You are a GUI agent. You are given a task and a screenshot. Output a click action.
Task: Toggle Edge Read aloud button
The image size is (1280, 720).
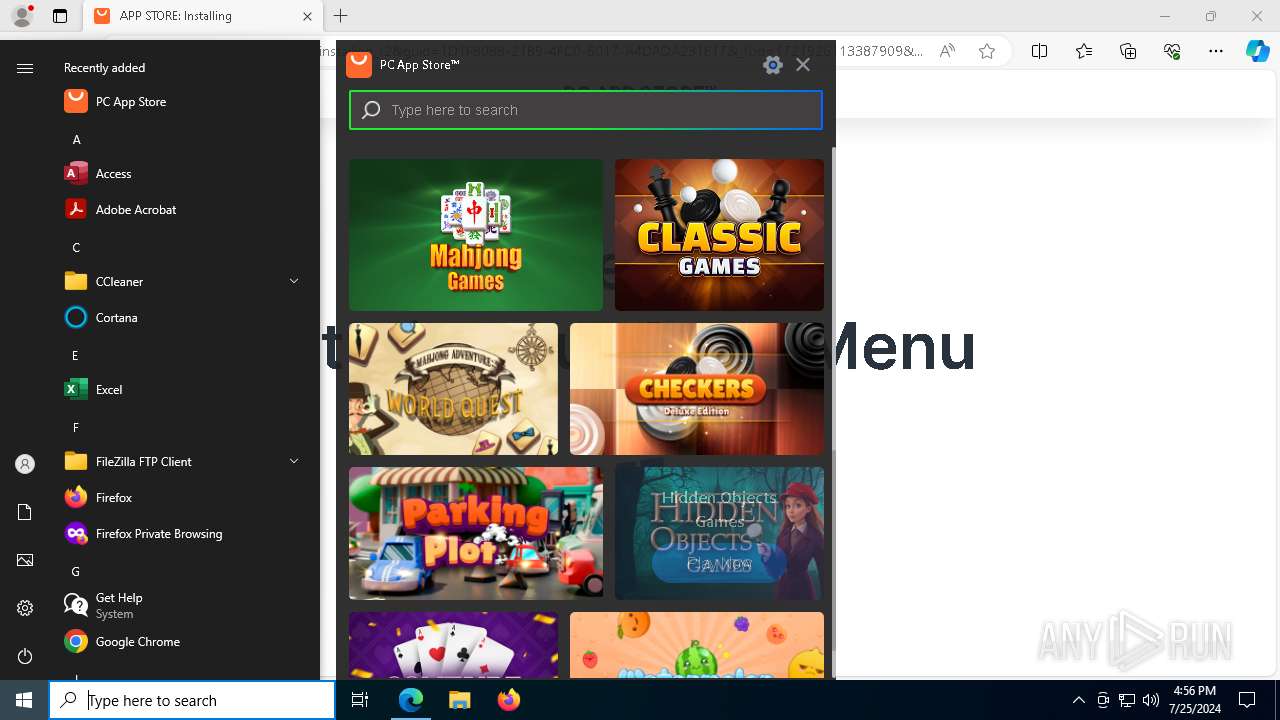point(947,52)
